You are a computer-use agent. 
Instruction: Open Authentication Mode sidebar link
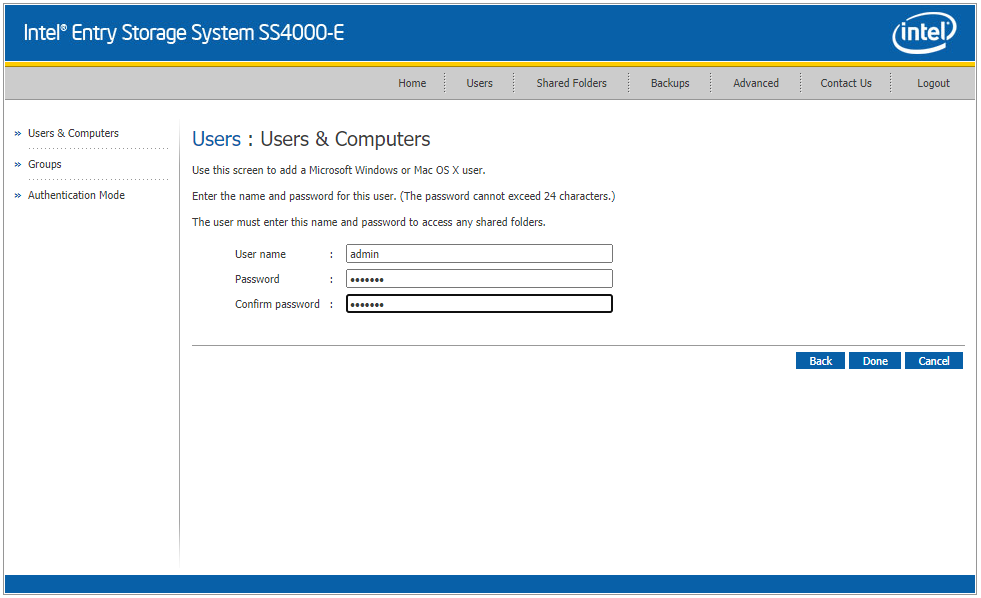coord(76,195)
